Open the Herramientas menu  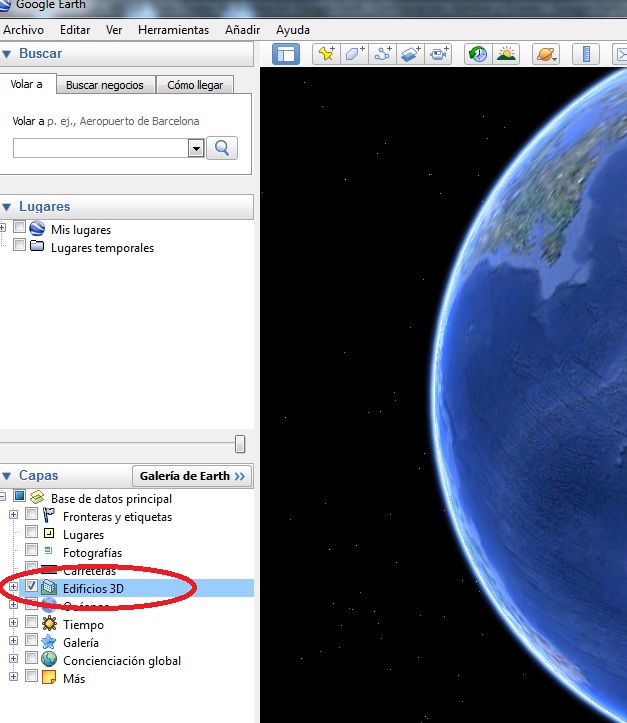pyautogui.click(x=173, y=30)
